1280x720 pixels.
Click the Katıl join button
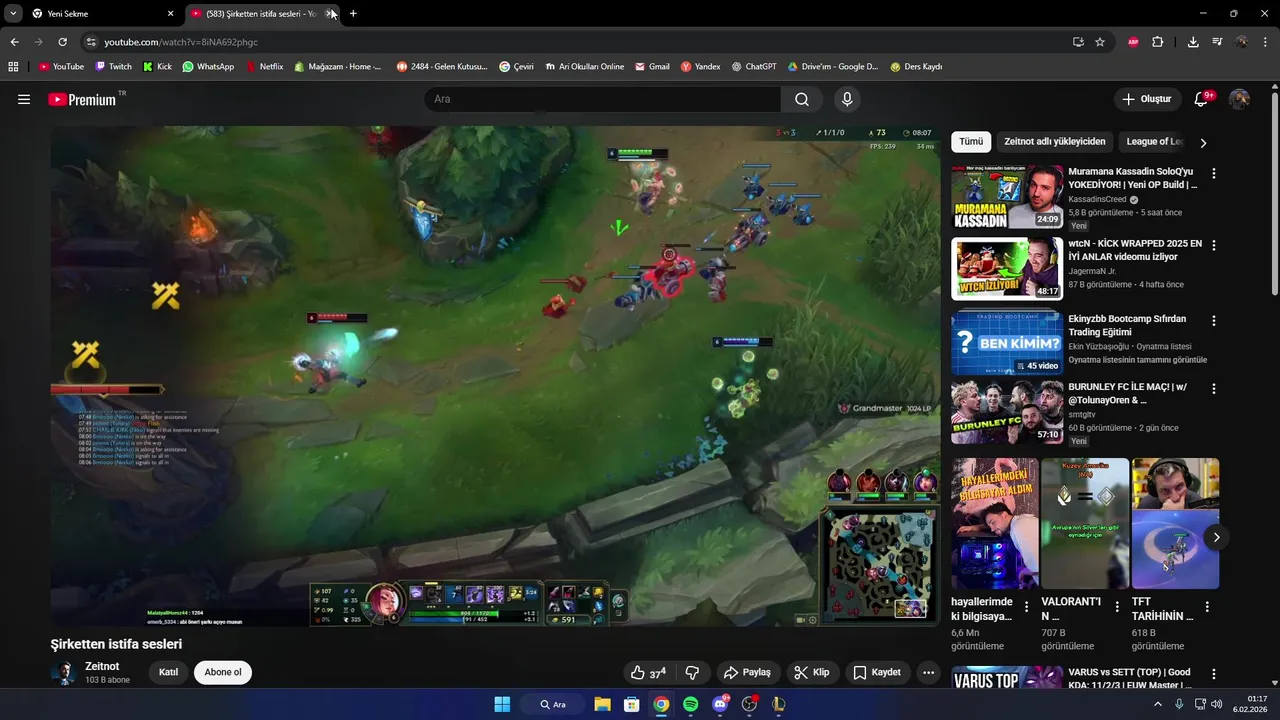[x=168, y=672]
